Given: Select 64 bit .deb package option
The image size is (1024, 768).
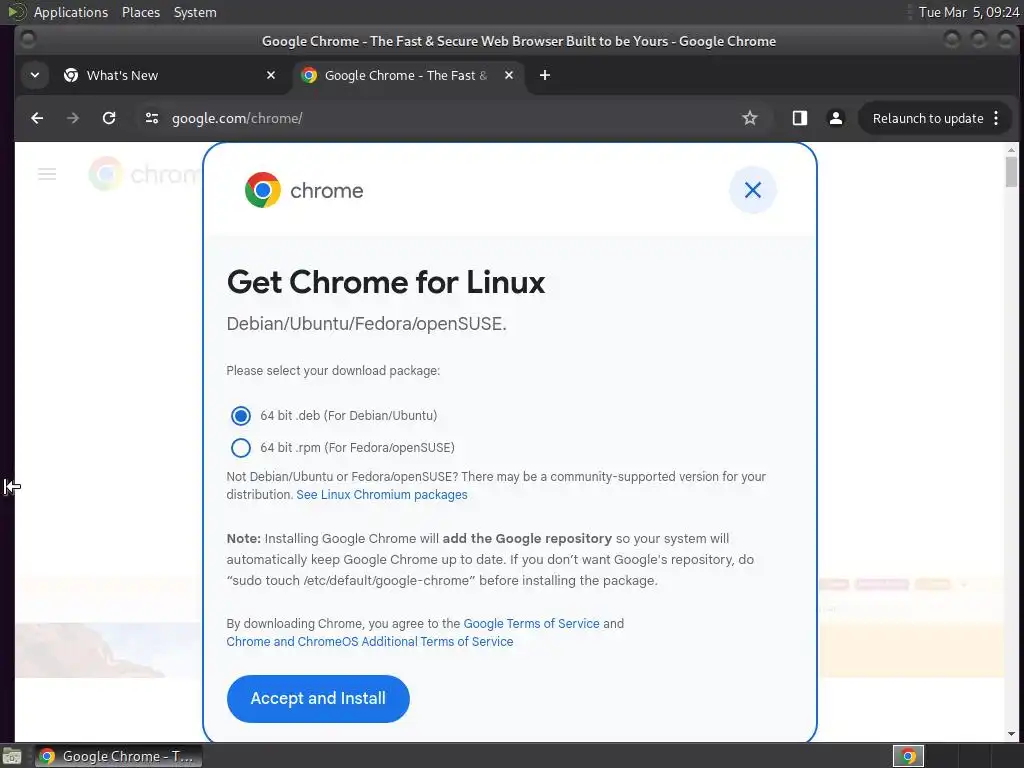Looking at the screenshot, I should pyautogui.click(x=240, y=415).
